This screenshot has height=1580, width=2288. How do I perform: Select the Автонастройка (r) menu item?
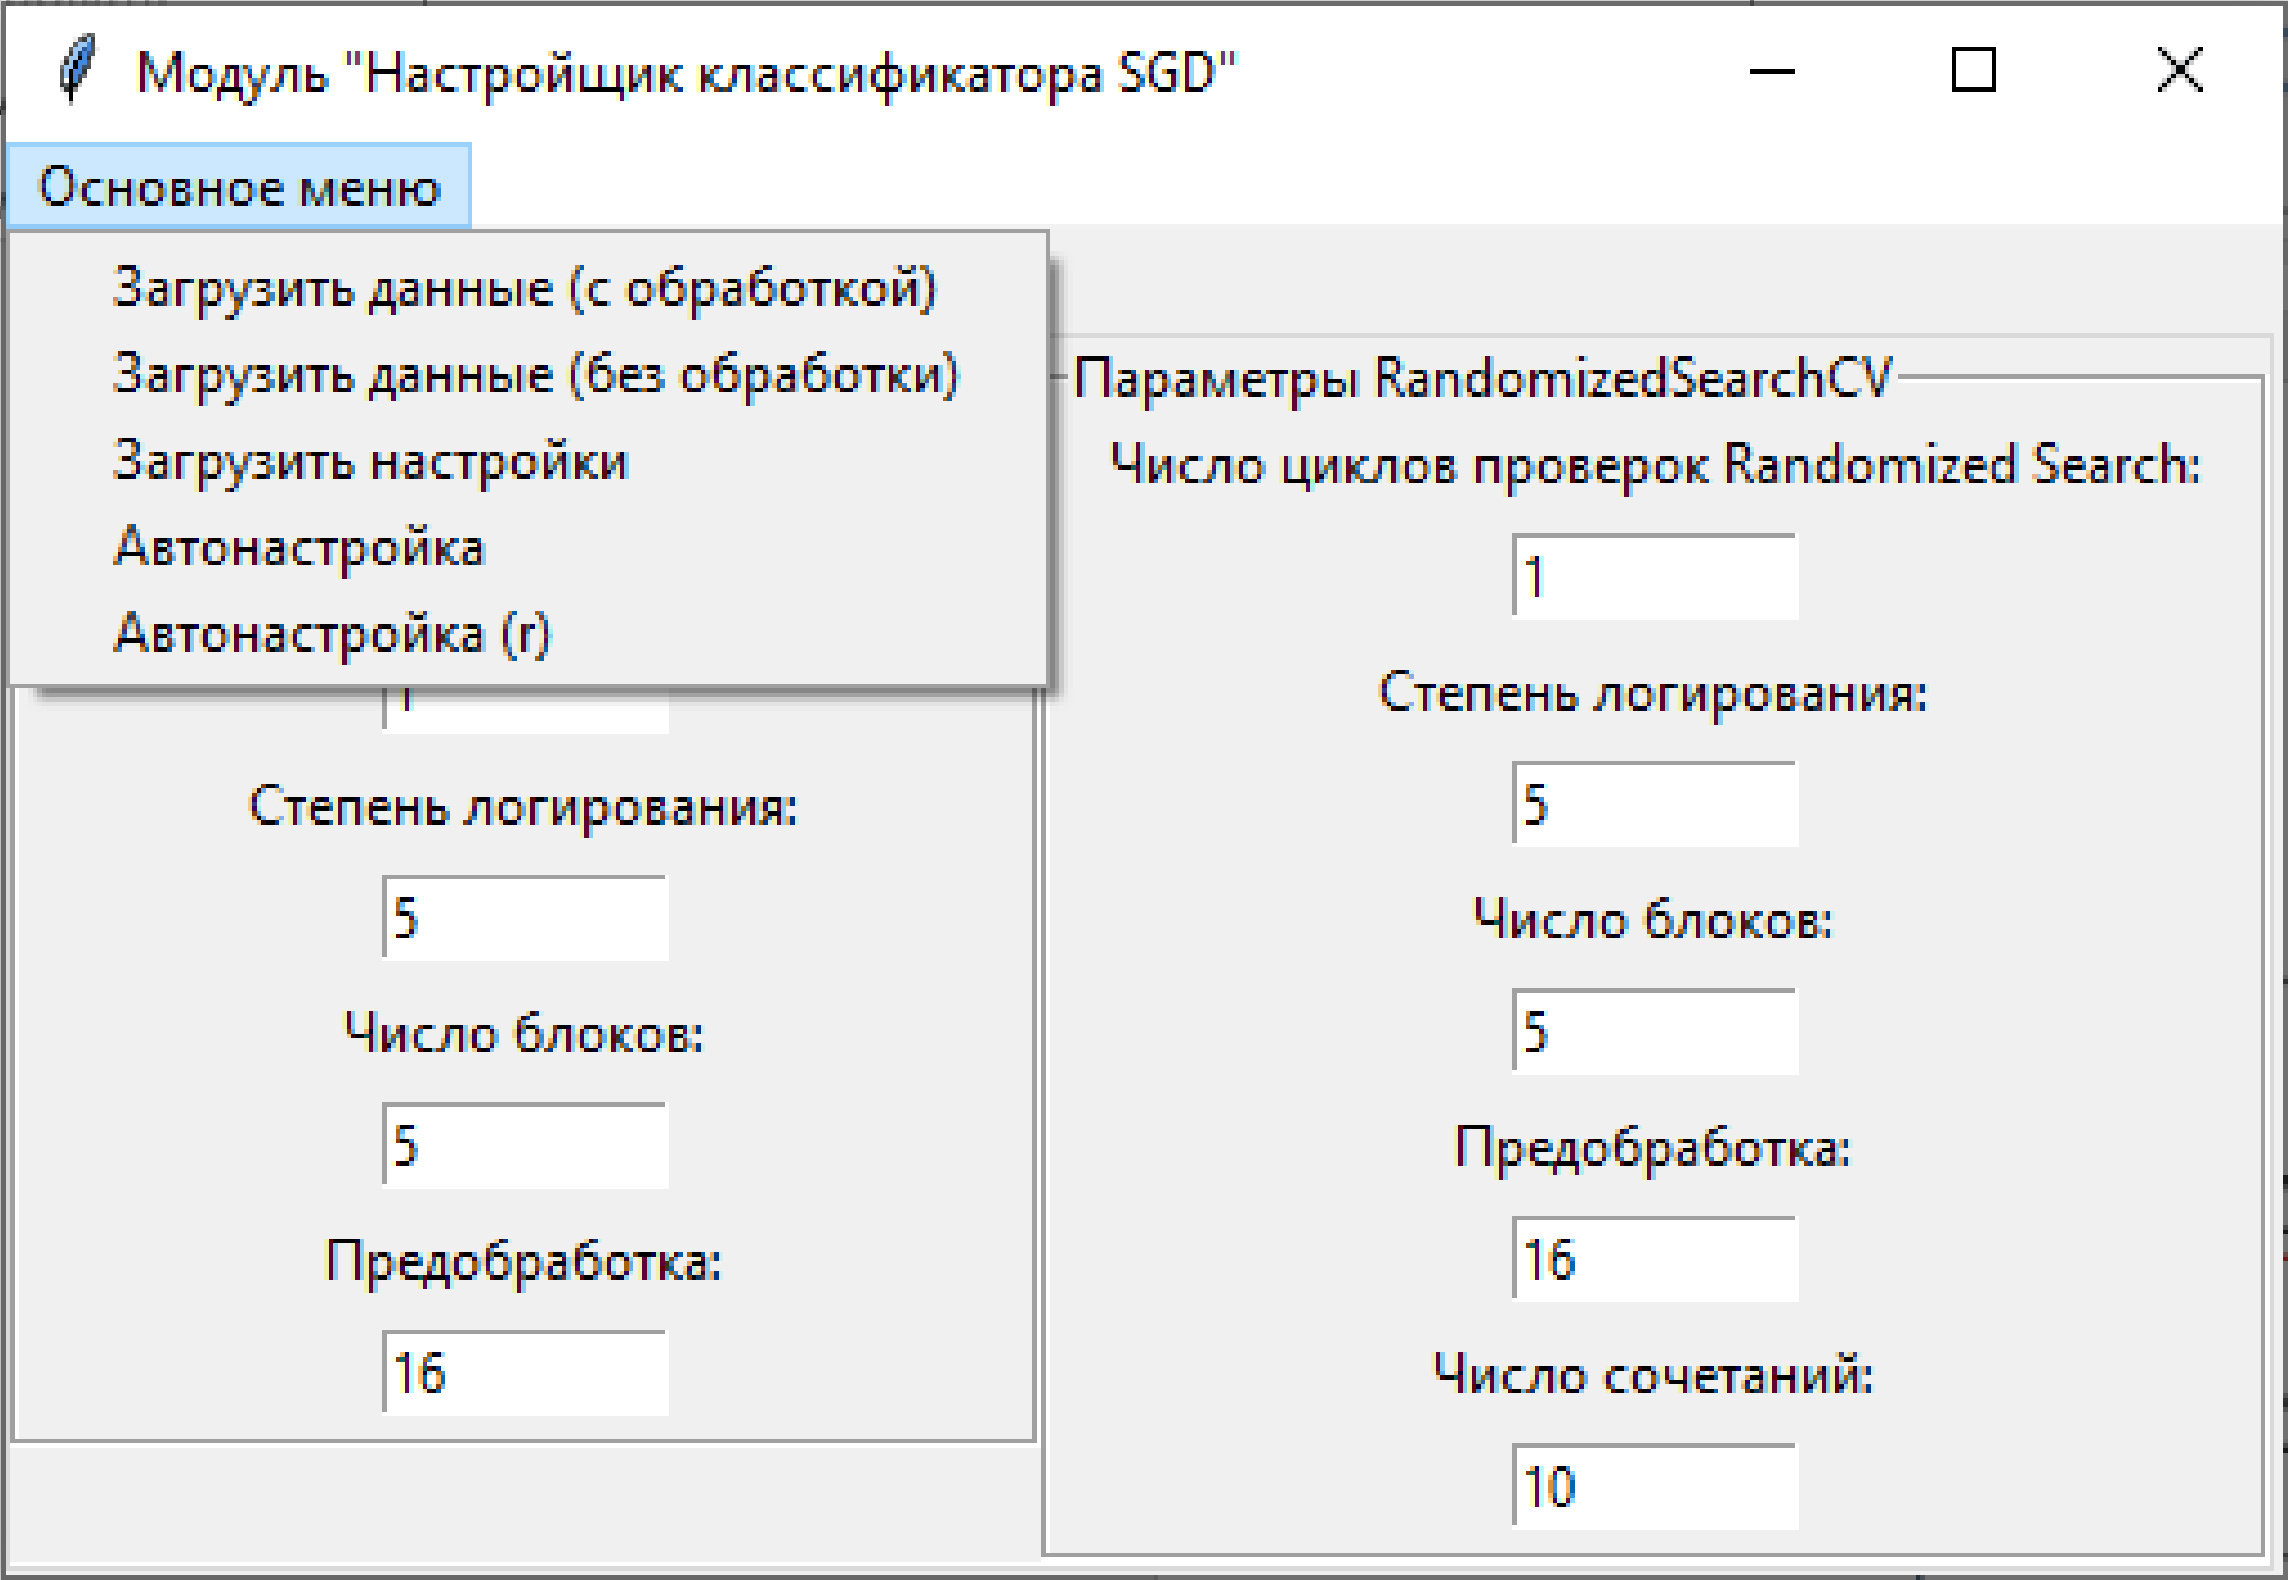[x=332, y=634]
